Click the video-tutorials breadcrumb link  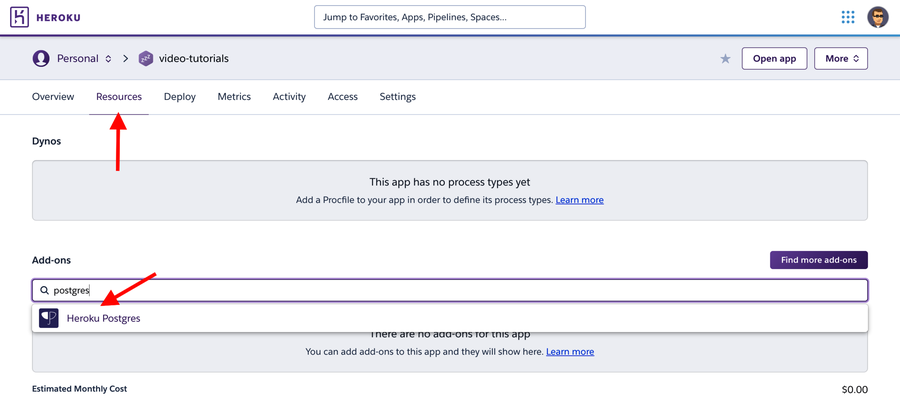(194, 59)
